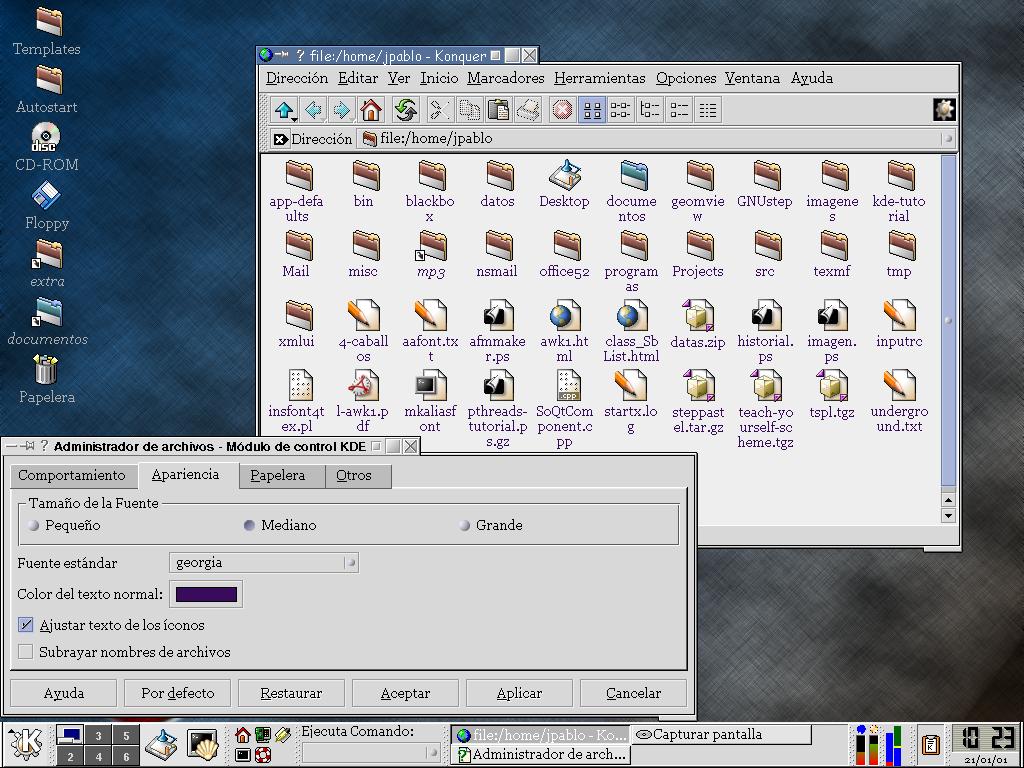The width and height of the screenshot is (1024, 768).
Task: Open the normal text color swatch
Action: coord(206,594)
